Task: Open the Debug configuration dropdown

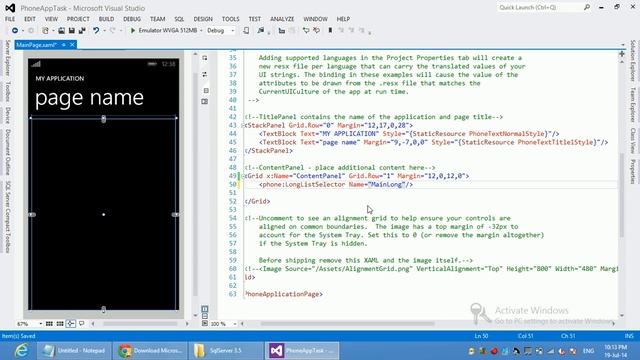Action: [233, 31]
